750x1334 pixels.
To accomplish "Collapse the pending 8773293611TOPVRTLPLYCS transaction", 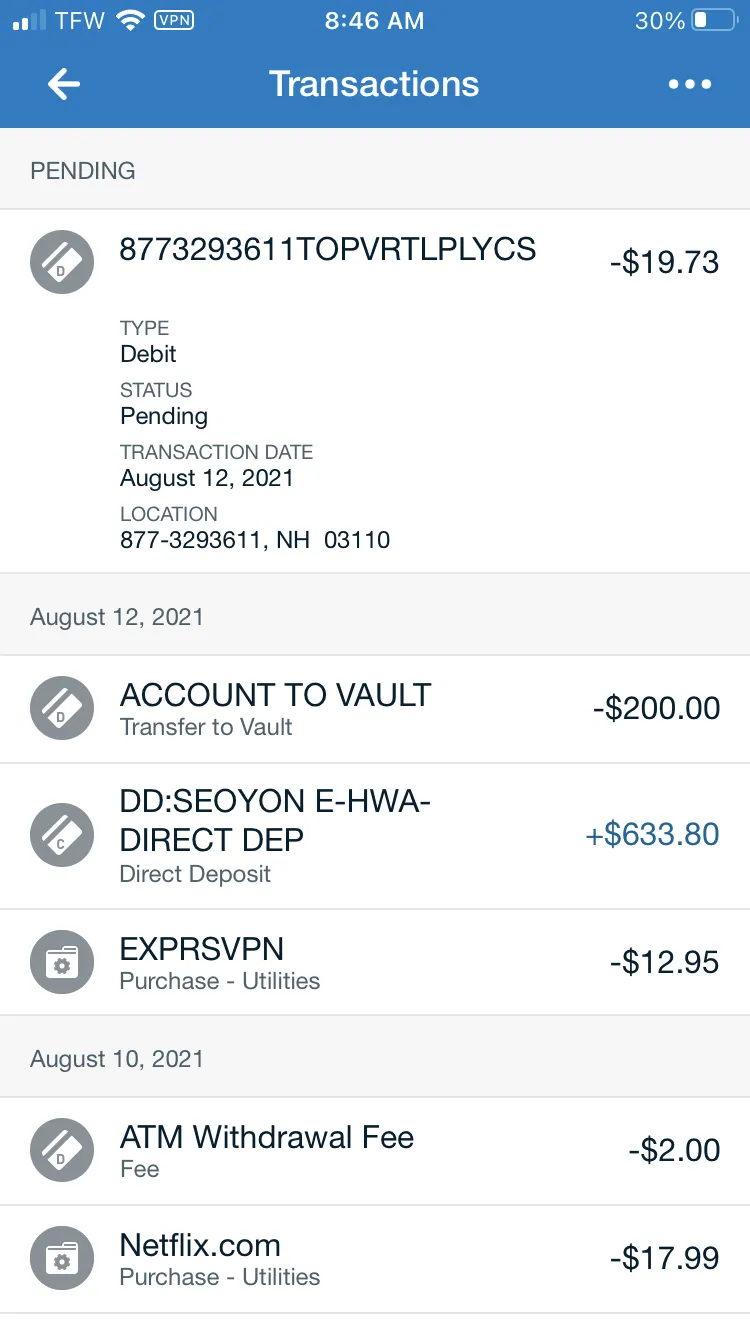I will pyautogui.click(x=375, y=391).
